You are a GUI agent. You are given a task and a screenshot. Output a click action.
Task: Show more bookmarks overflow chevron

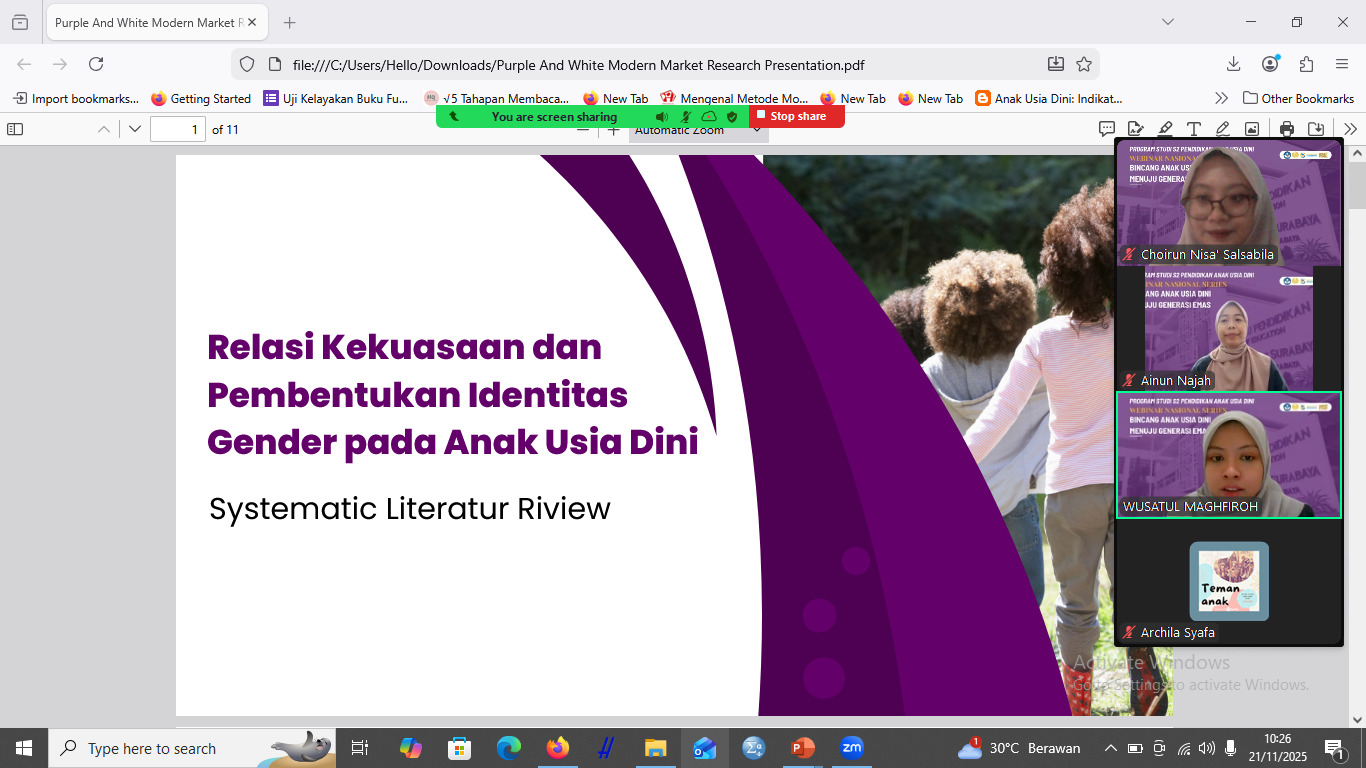(x=1221, y=98)
